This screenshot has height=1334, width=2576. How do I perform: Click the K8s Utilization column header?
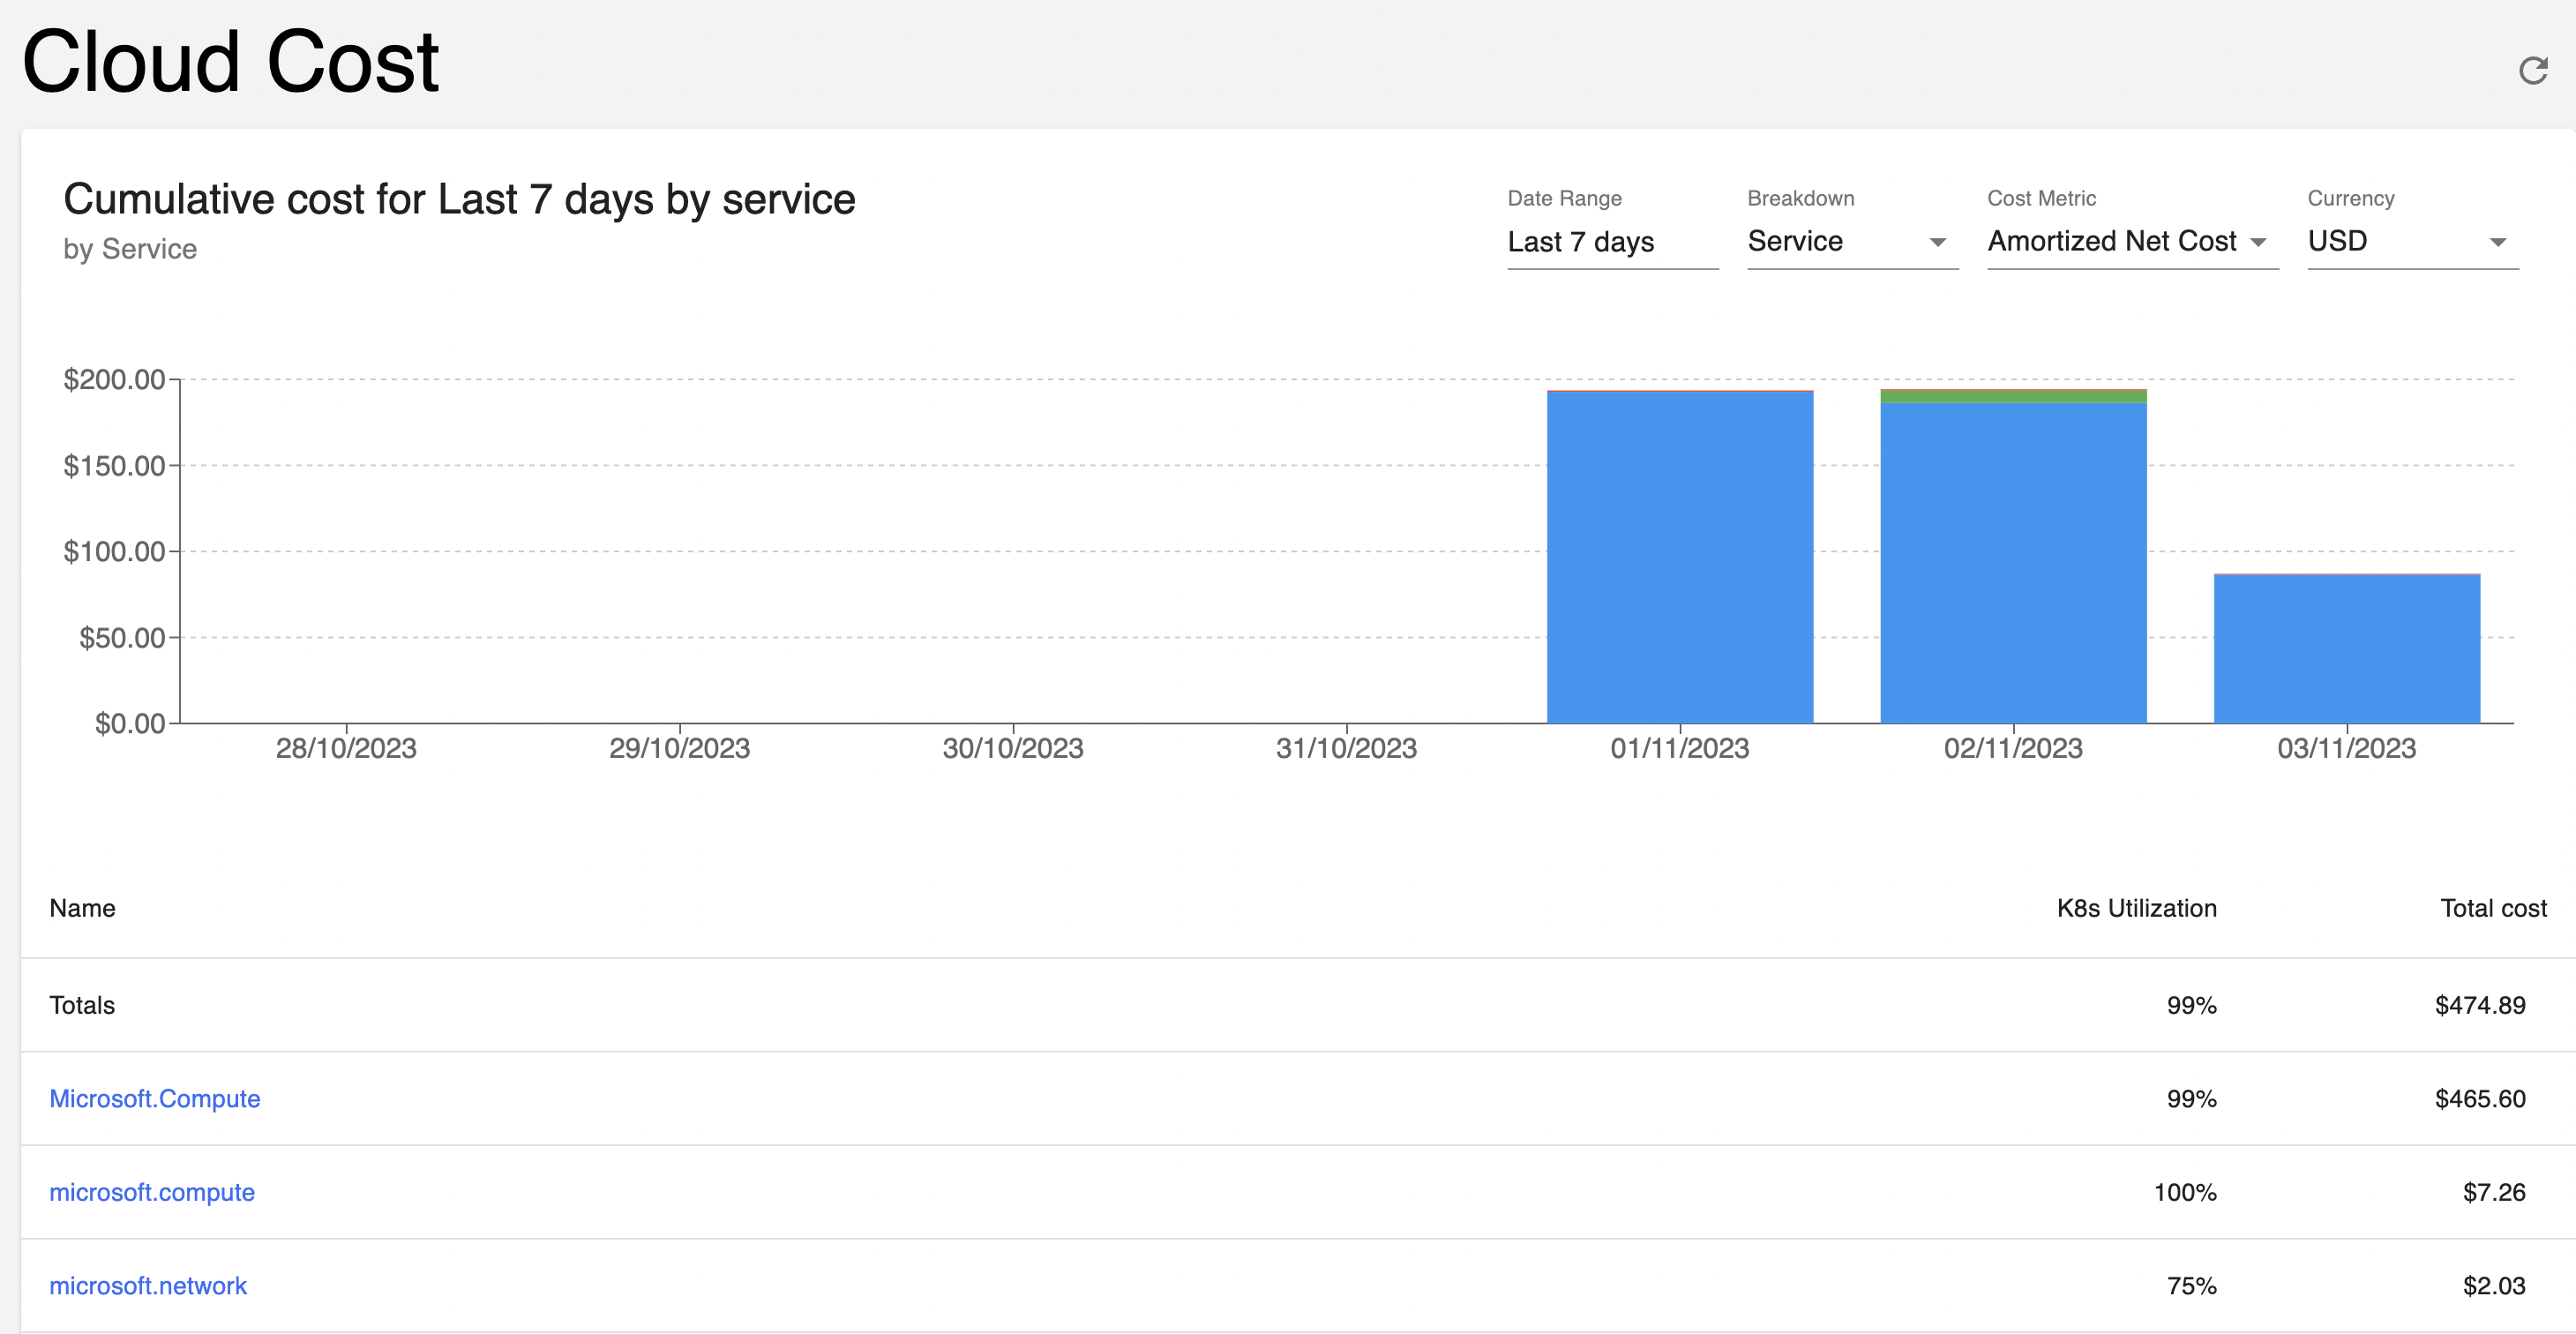pos(2135,908)
